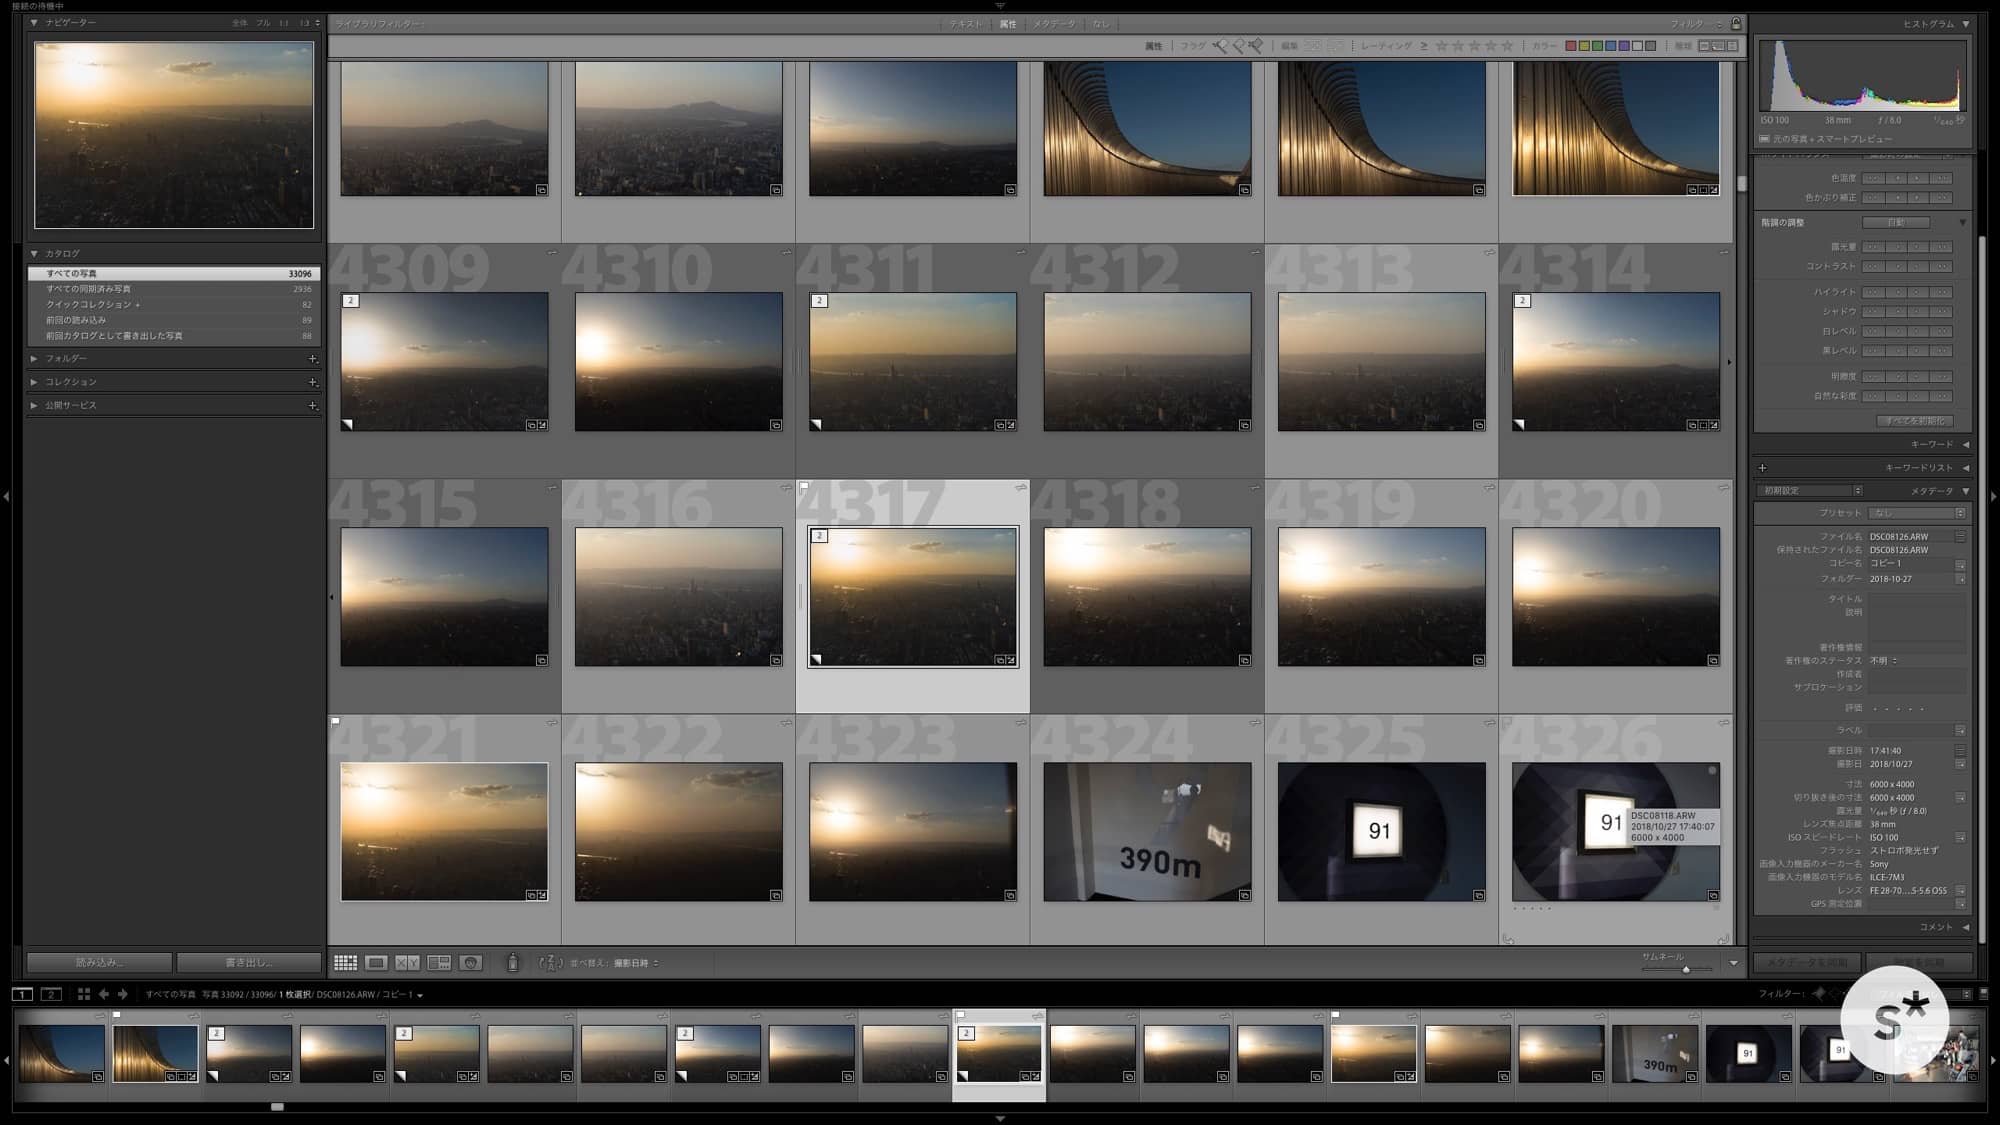Select テキスト filter tab
2000x1125 pixels.
(x=966, y=24)
